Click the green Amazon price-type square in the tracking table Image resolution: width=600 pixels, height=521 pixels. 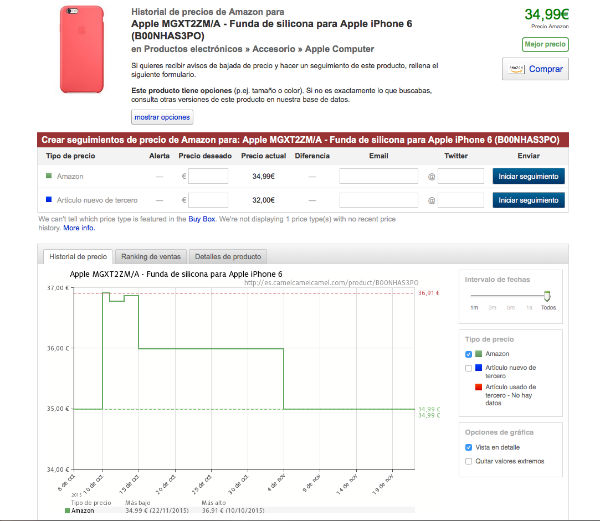[50, 176]
